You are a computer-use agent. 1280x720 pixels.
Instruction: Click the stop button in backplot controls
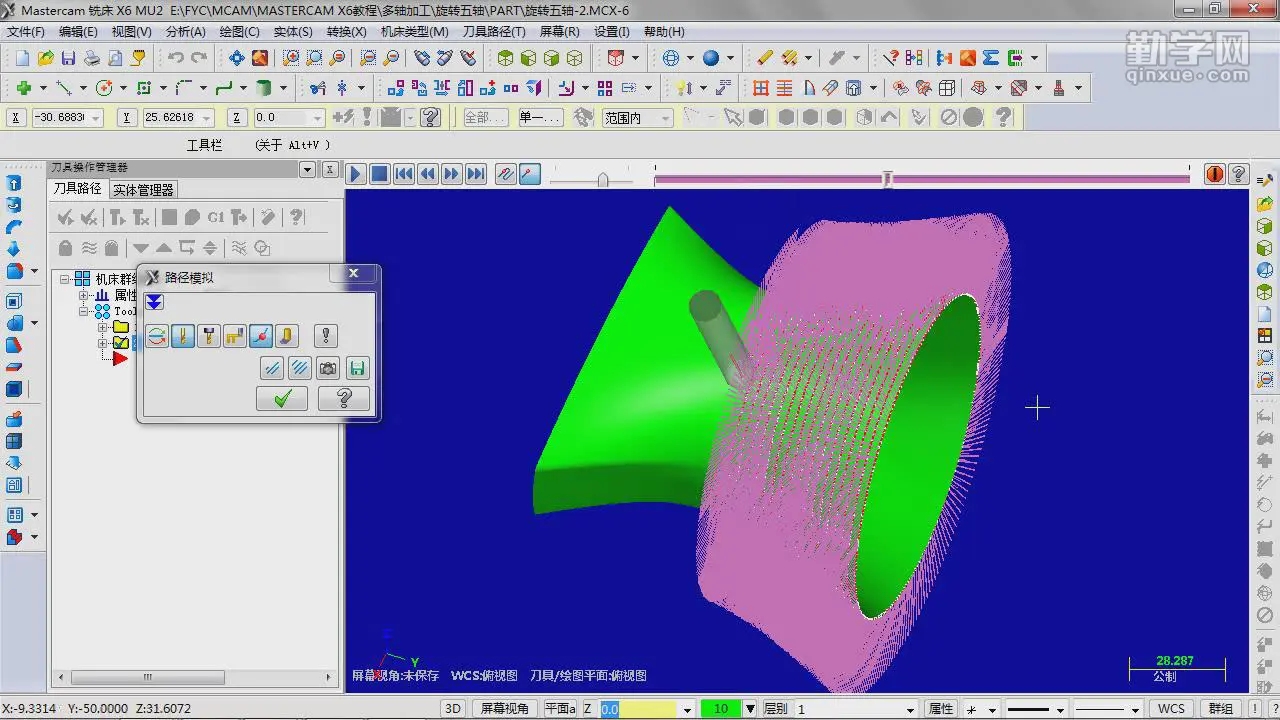tap(380, 174)
